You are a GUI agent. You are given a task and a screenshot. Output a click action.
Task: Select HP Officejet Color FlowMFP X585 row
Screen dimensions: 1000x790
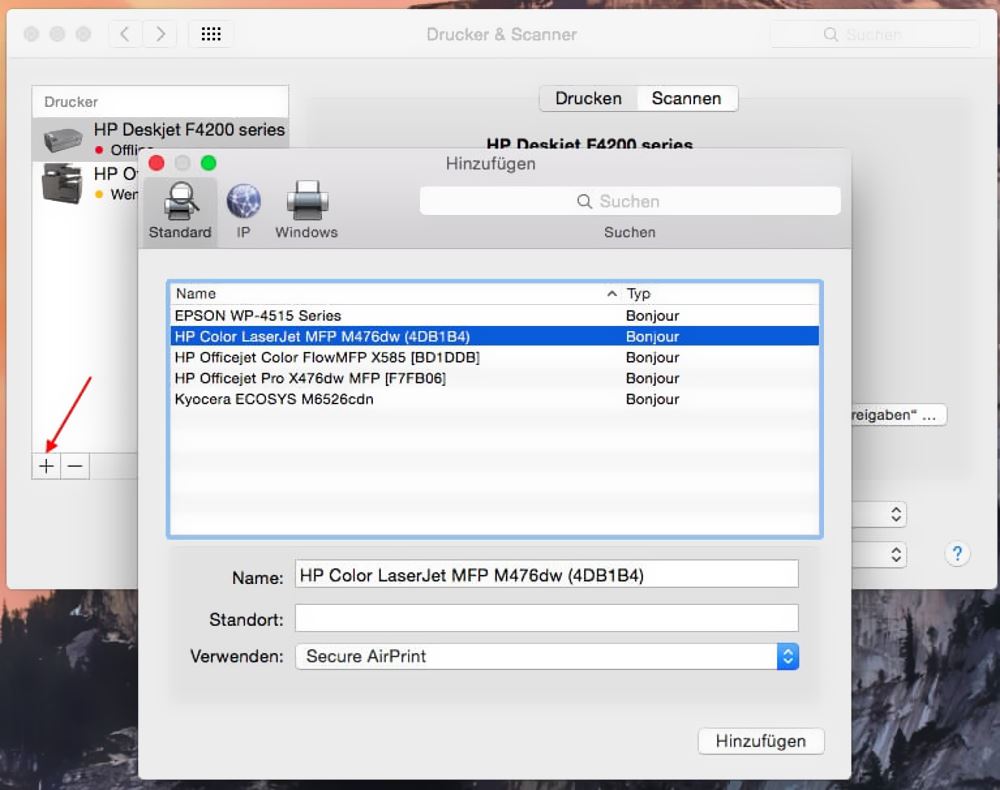pos(494,358)
